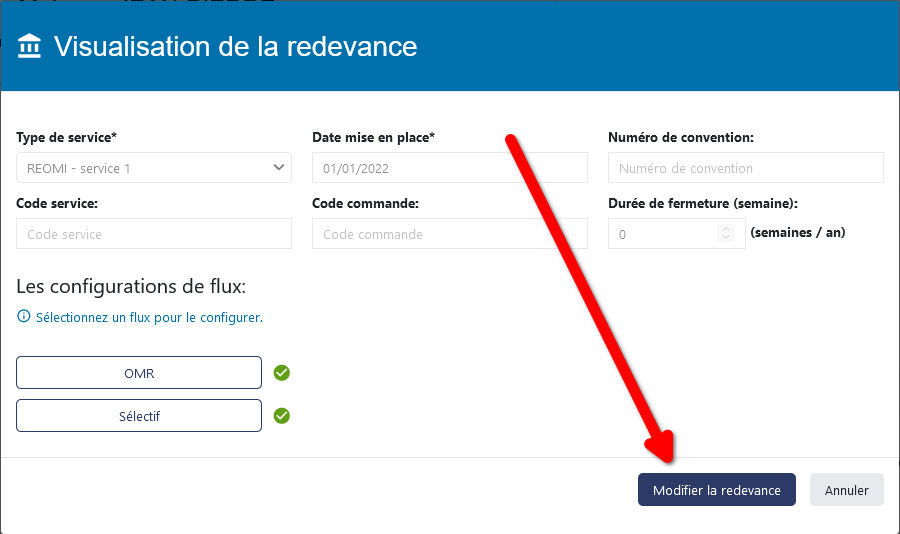Click the 'Sélectionnez un flux pour le configurer' text

(149, 317)
